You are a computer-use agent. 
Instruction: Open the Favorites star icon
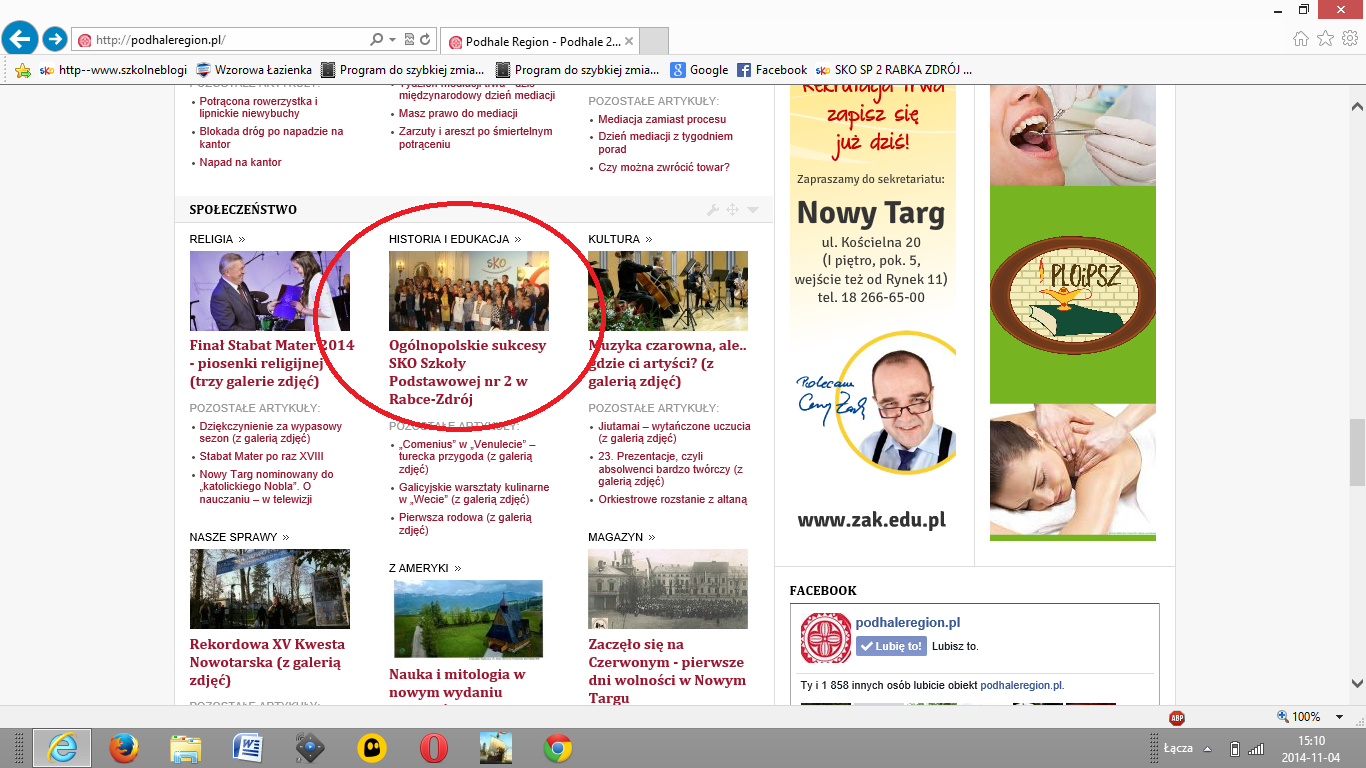(x=1325, y=39)
